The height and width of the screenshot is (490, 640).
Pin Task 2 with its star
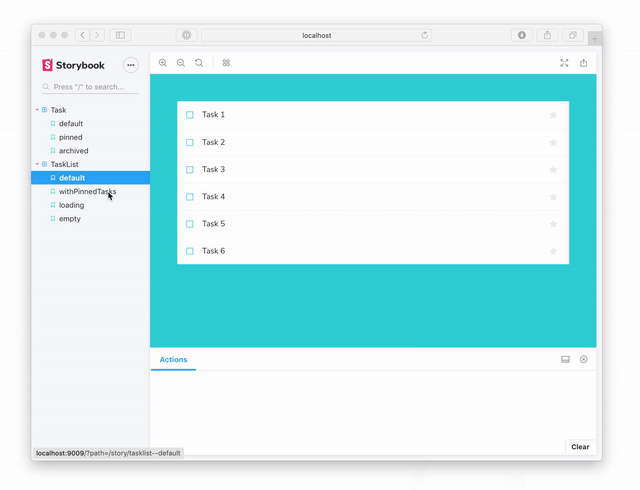tap(553, 143)
